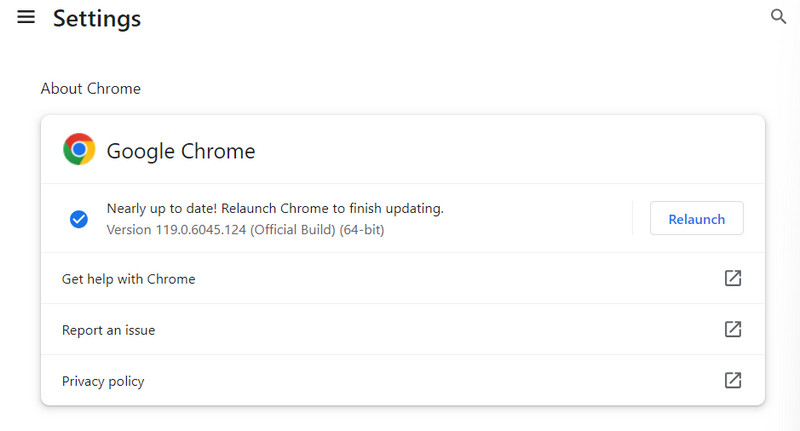Click the Google Chrome logo
Image resolution: width=800 pixels, height=431 pixels.
point(79,150)
